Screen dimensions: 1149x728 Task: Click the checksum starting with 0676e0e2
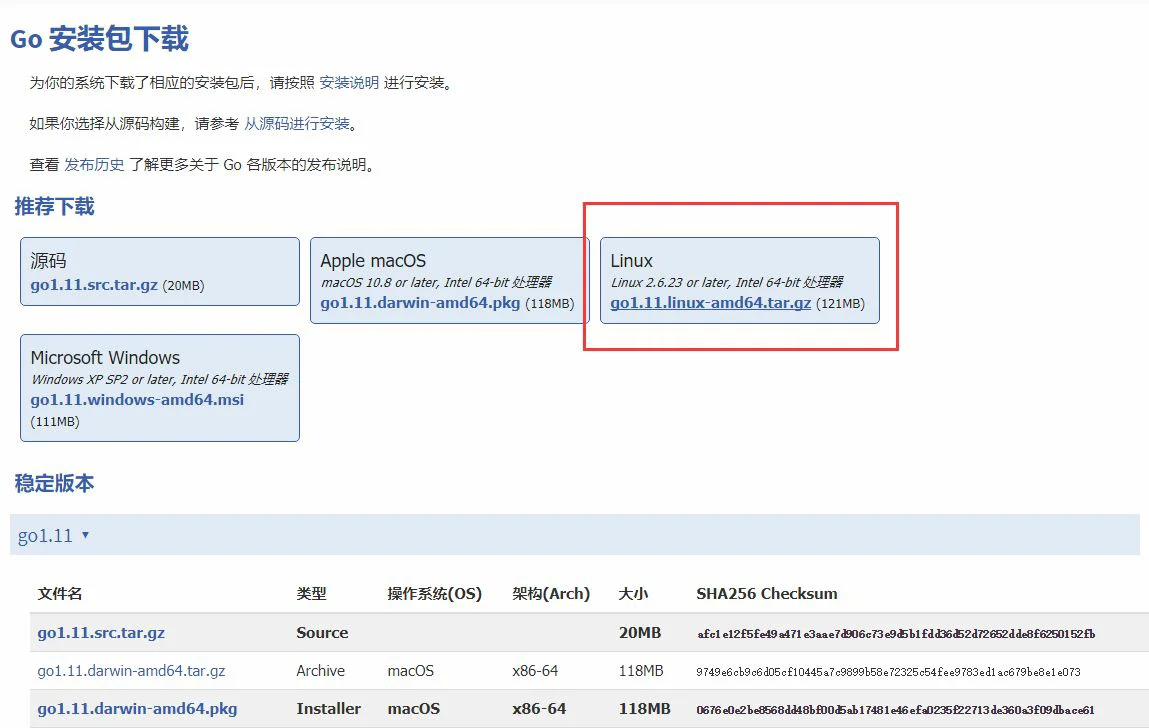(895, 710)
